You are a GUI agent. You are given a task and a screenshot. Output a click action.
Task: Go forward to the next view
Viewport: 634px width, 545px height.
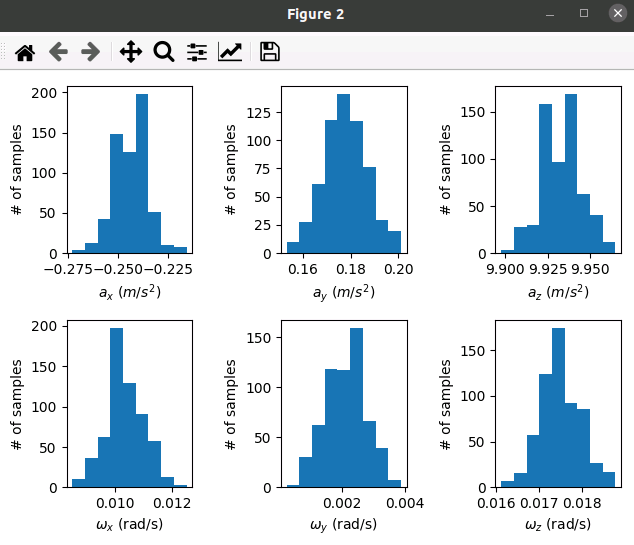(x=91, y=52)
